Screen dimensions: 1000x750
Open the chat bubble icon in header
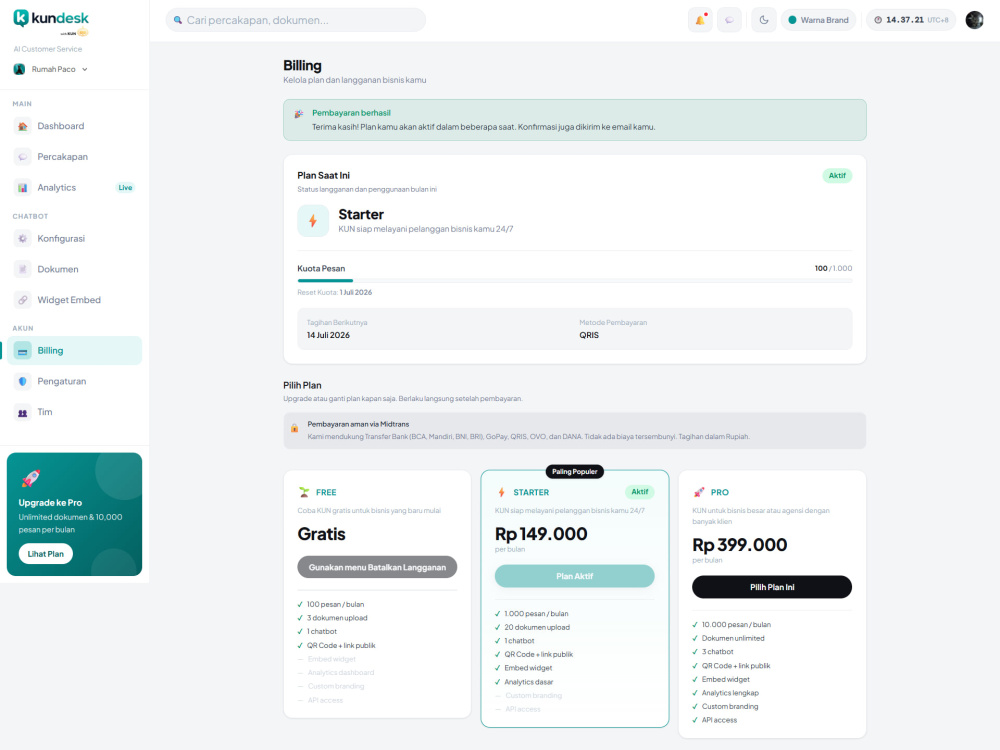[x=729, y=20]
